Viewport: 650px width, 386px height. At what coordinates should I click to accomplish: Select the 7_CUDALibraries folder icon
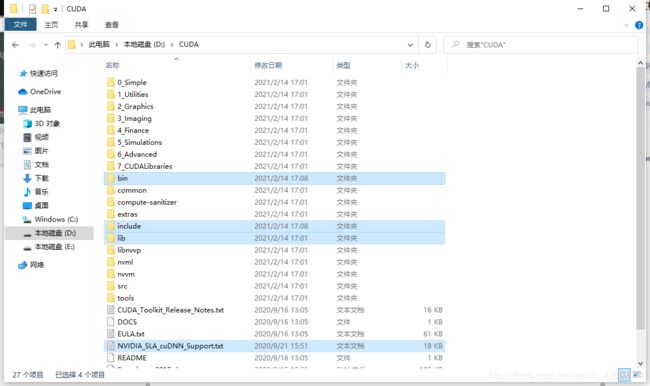tap(111, 166)
